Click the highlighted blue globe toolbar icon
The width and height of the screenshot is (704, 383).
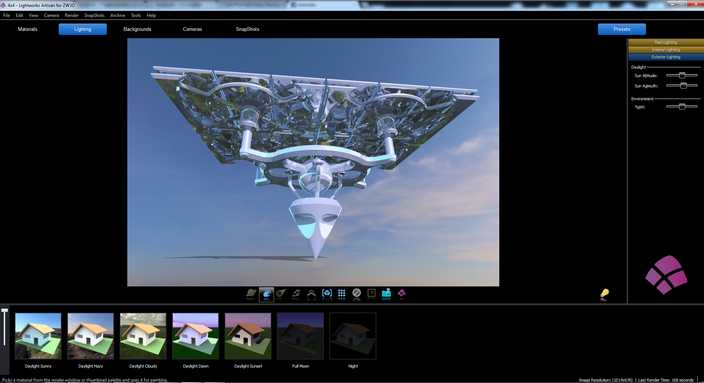(266, 295)
